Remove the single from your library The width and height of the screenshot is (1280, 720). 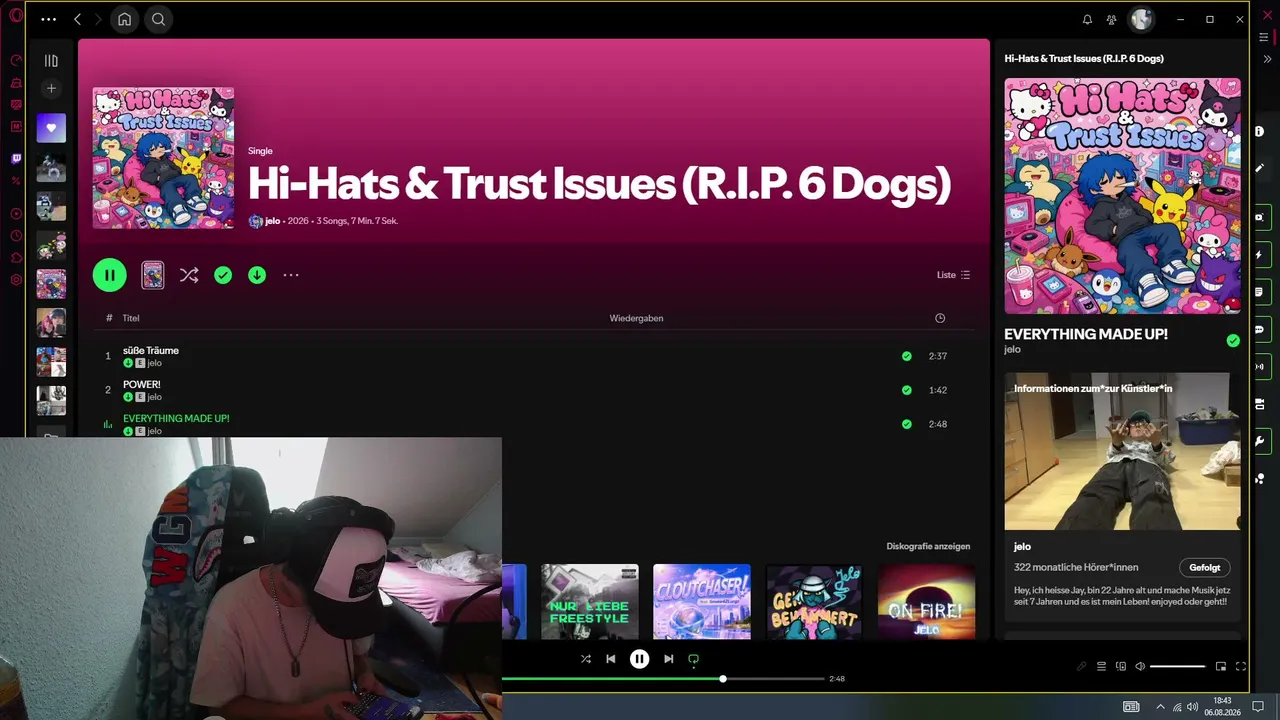[223, 275]
